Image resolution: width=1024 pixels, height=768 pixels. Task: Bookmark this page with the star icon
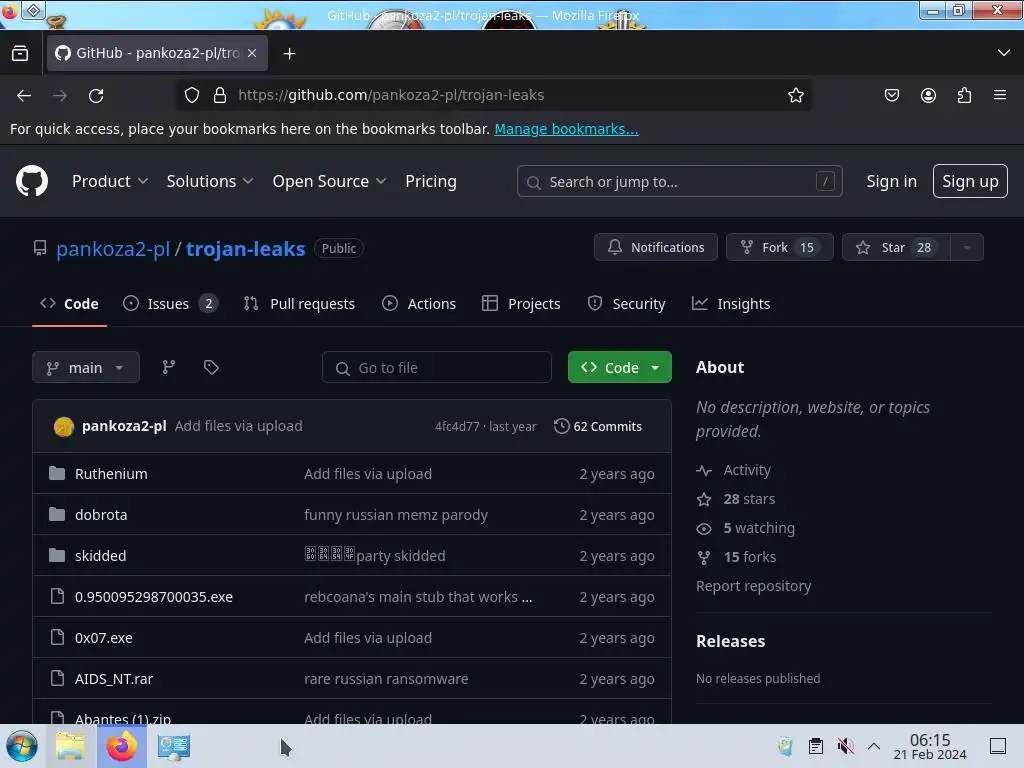pos(795,95)
